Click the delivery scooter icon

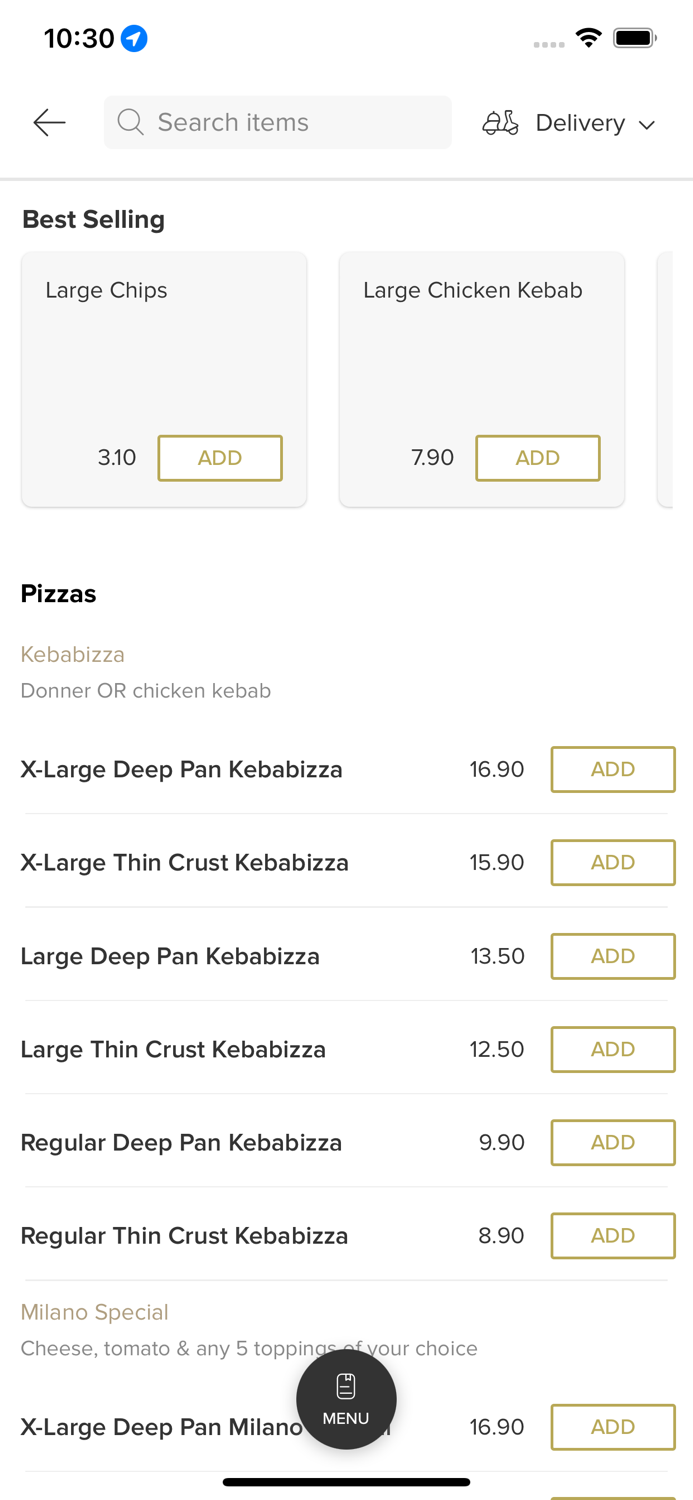pyautogui.click(x=500, y=122)
